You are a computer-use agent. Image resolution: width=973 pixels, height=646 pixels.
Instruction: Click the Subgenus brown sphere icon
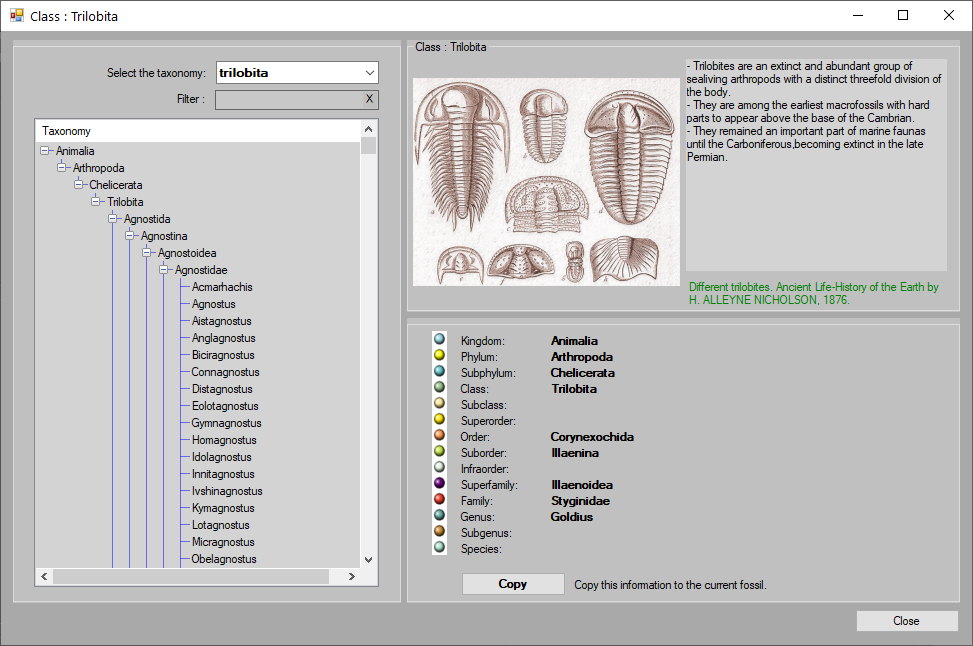[439, 531]
